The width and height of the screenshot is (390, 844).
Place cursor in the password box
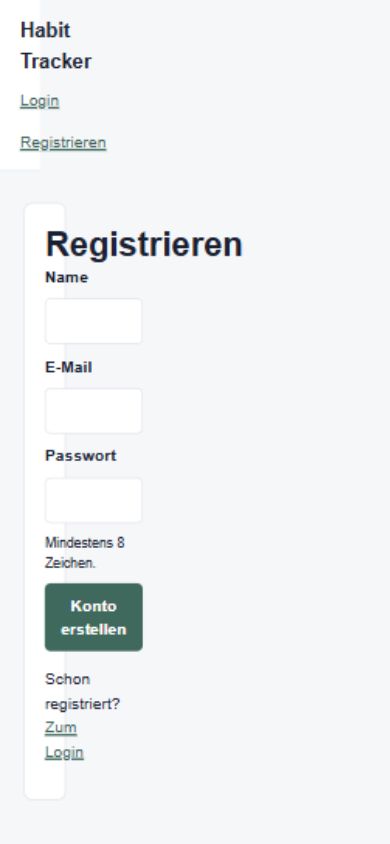pyautogui.click(x=94, y=500)
